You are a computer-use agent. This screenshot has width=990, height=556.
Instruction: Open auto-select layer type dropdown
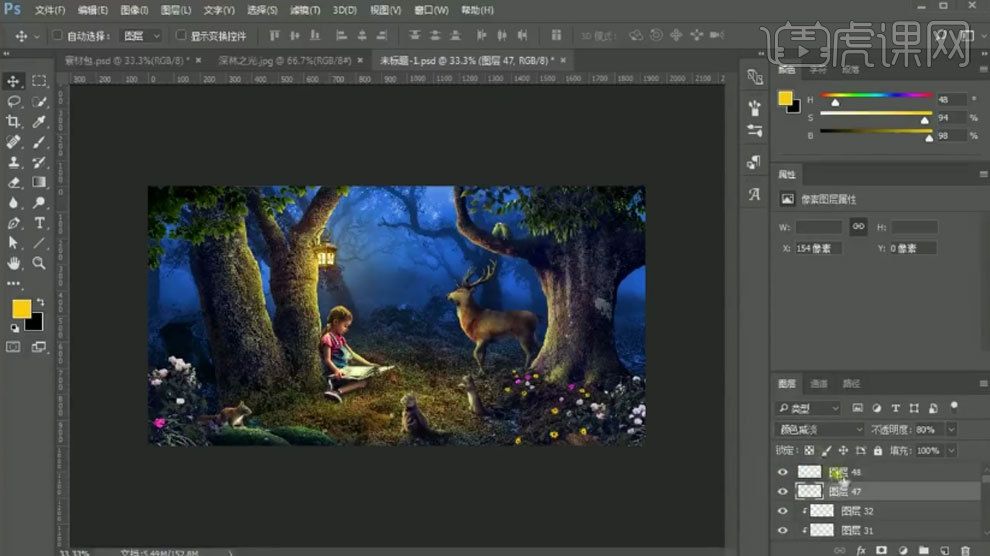click(141, 36)
